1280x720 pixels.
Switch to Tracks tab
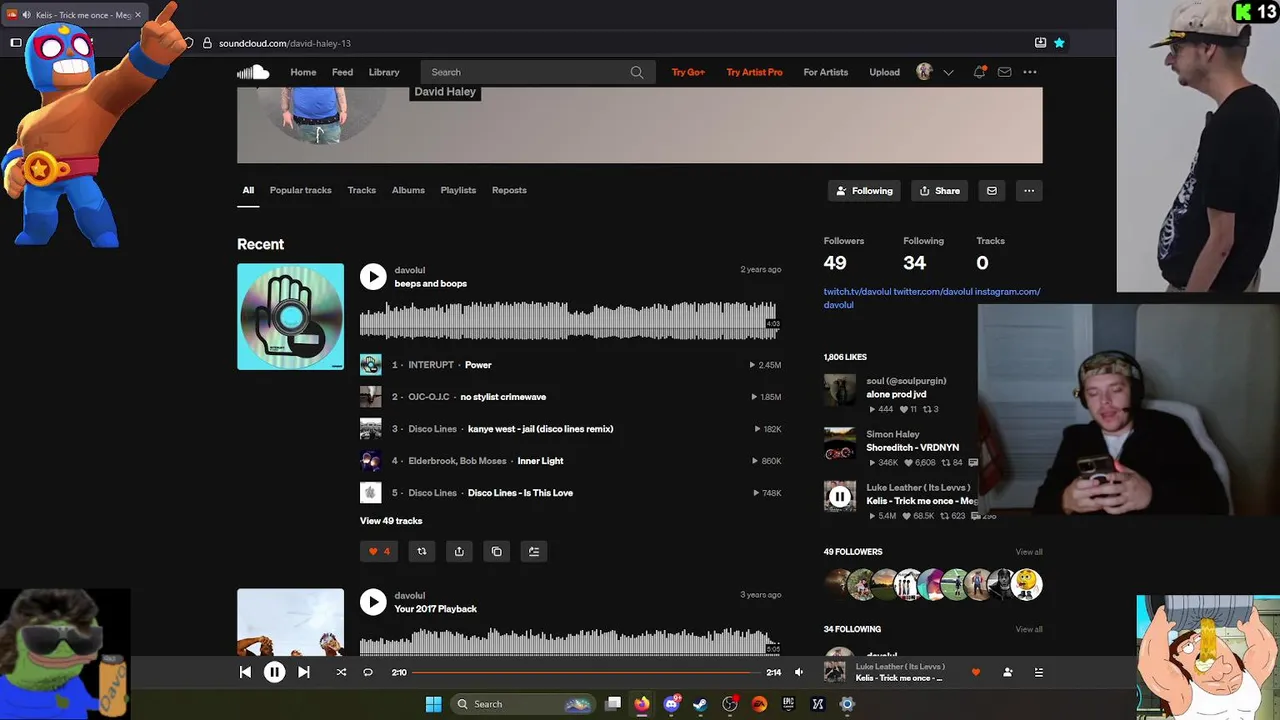click(362, 190)
